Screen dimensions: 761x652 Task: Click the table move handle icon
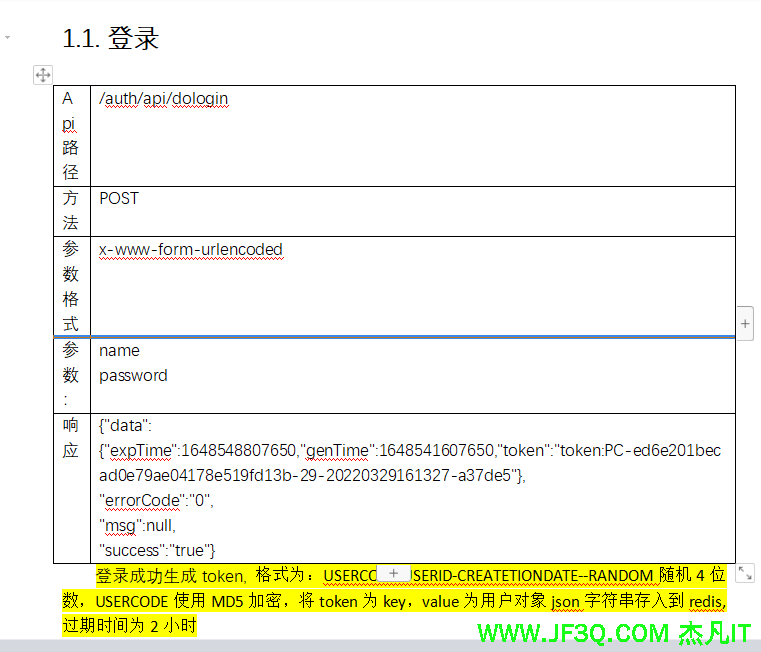[x=43, y=75]
